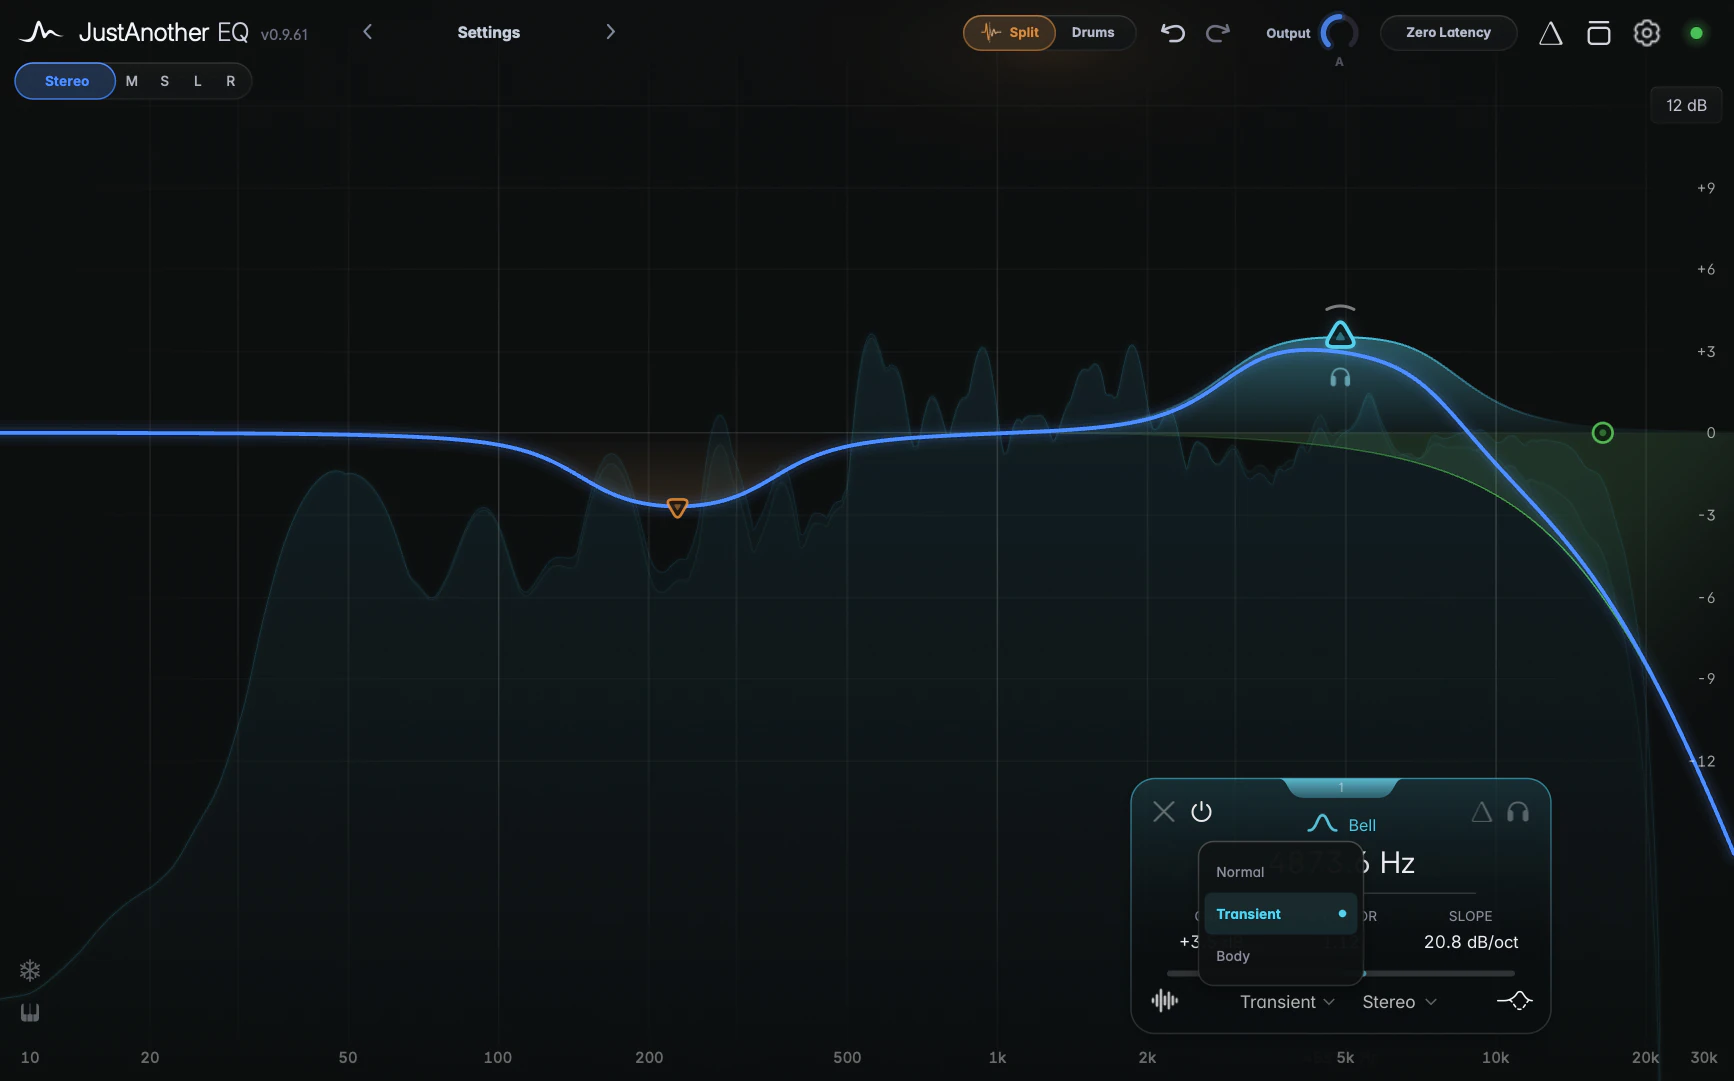Click the Zero Latency button
The image size is (1734, 1081).
tap(1448, 32)
